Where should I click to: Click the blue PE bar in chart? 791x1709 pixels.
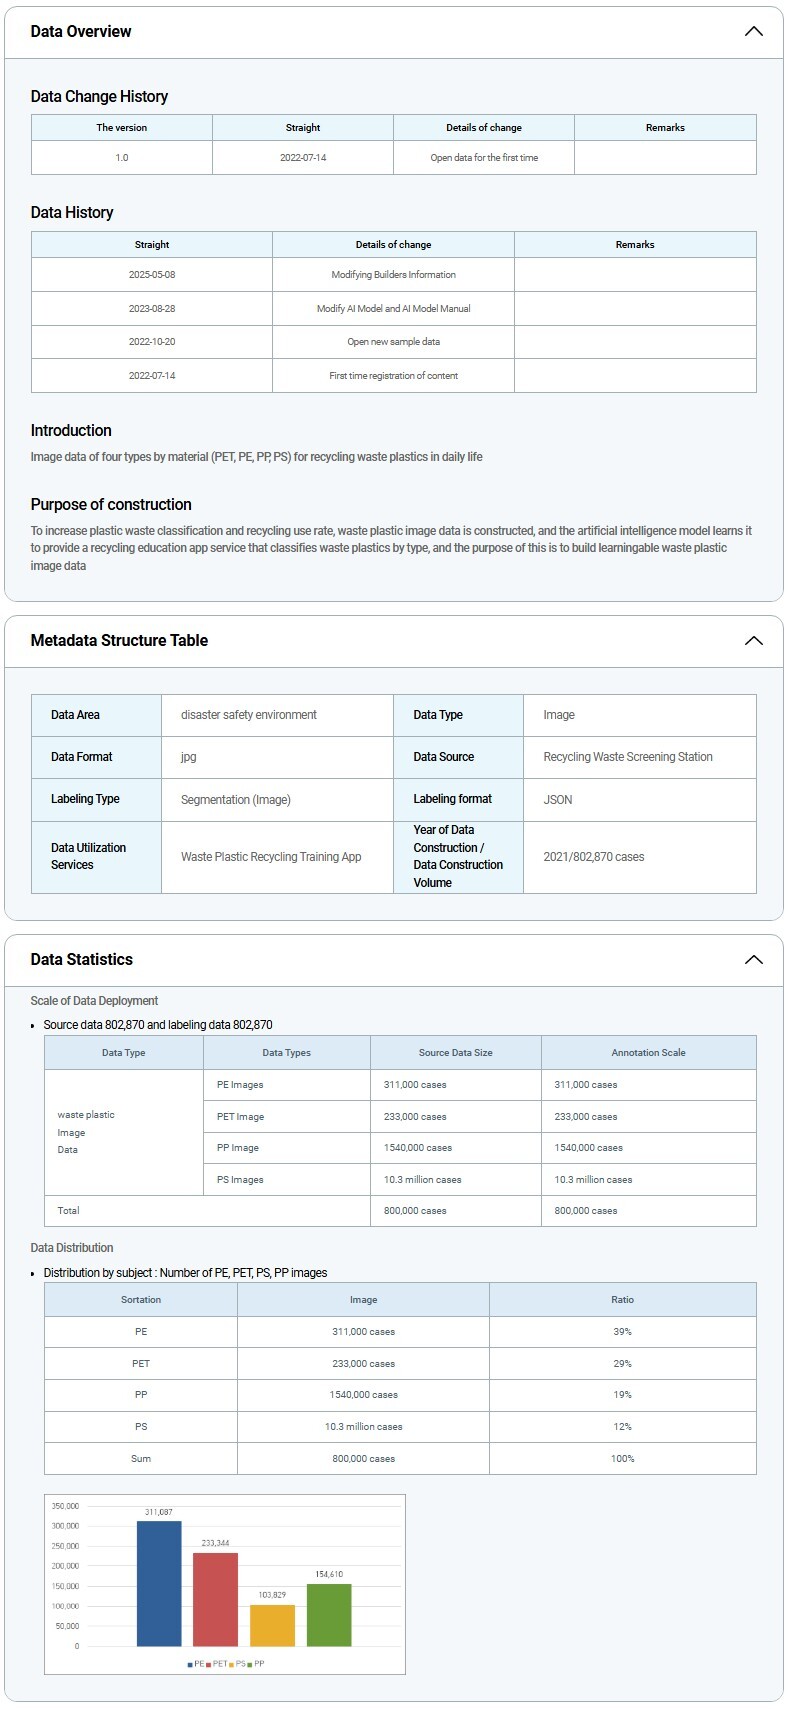pos(159,1583)
